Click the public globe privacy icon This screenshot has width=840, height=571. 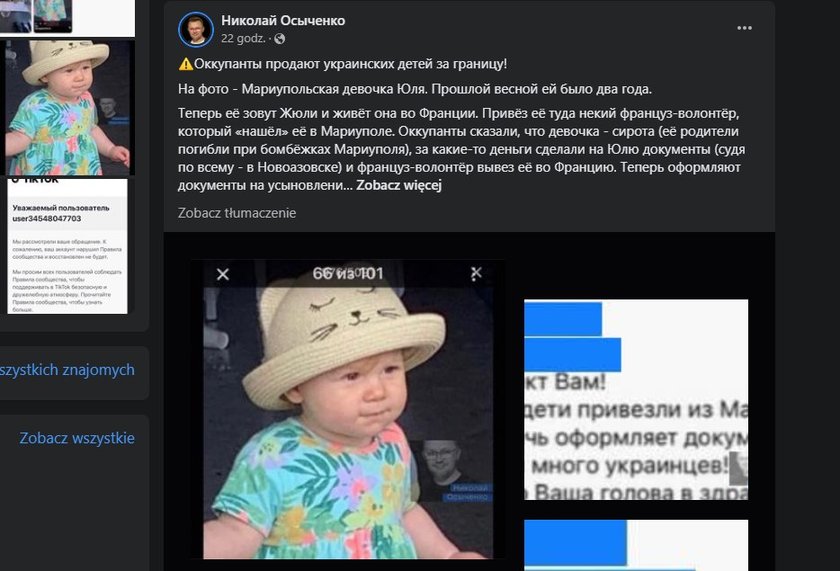pyautogui.click(x=280, y=39)
